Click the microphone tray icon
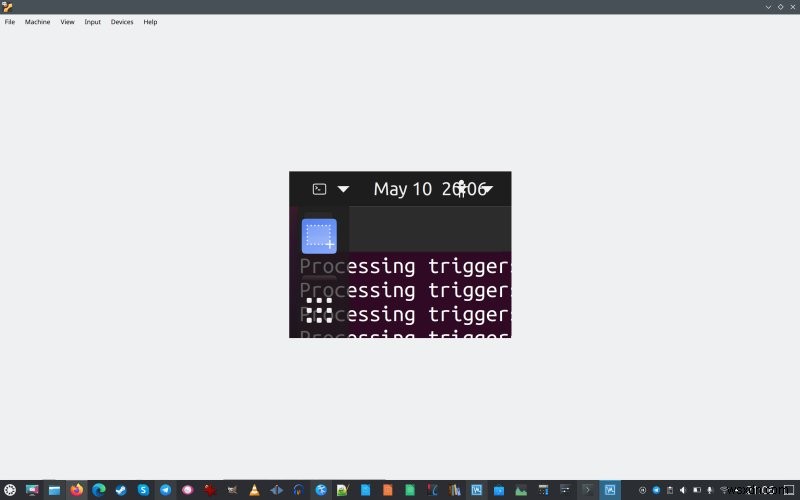The width and height of the screenshot is (800, 500). [710, 490]
